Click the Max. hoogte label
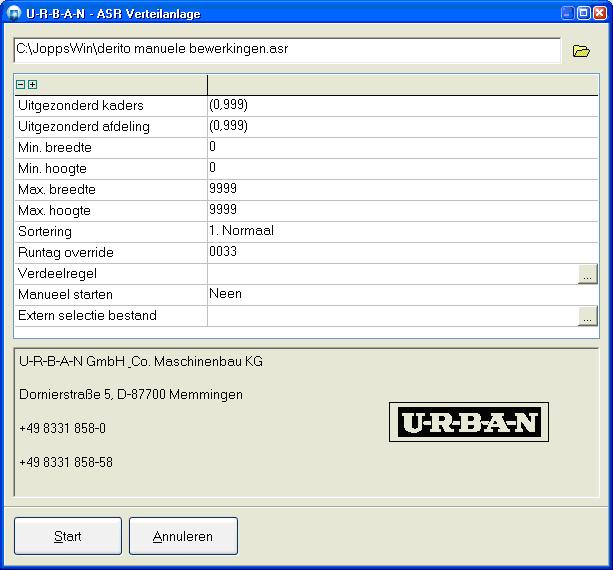The width and height of the screenshot is (613, 570). 54,211
